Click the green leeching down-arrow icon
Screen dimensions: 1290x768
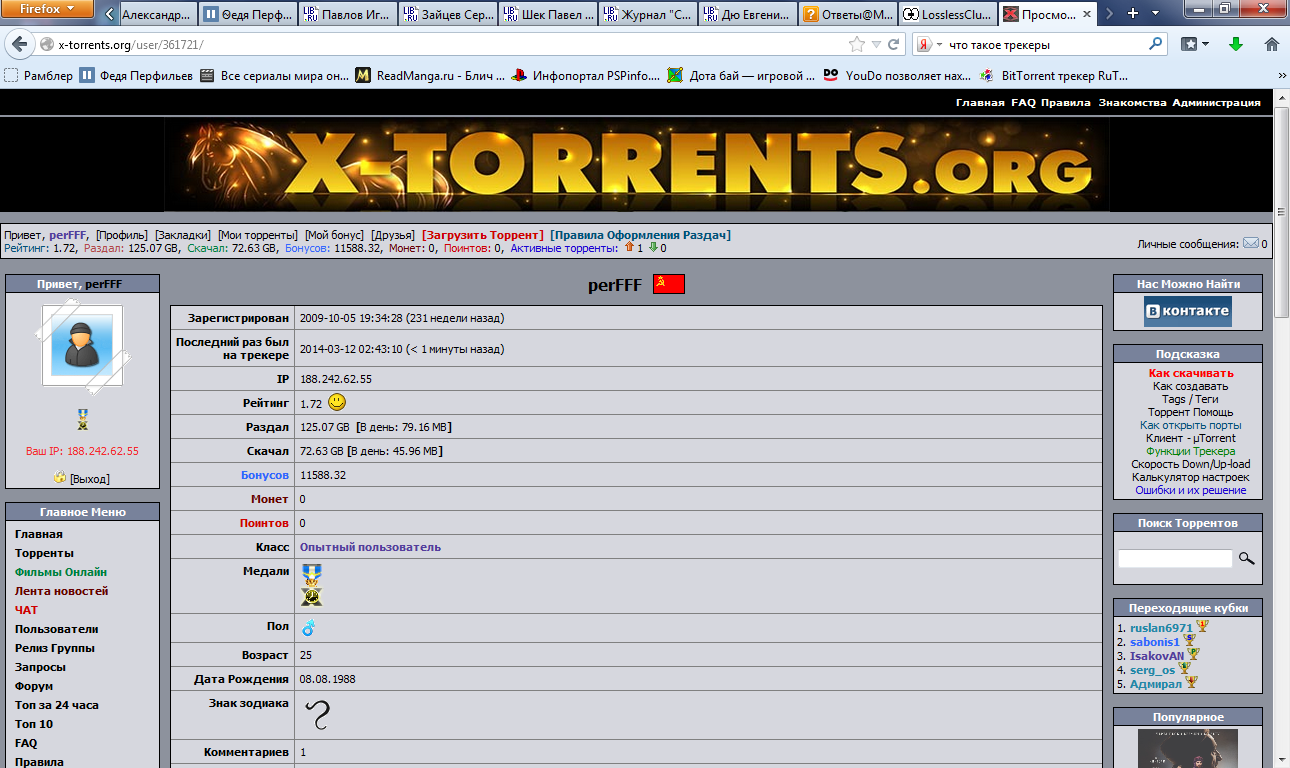point(653,248)
